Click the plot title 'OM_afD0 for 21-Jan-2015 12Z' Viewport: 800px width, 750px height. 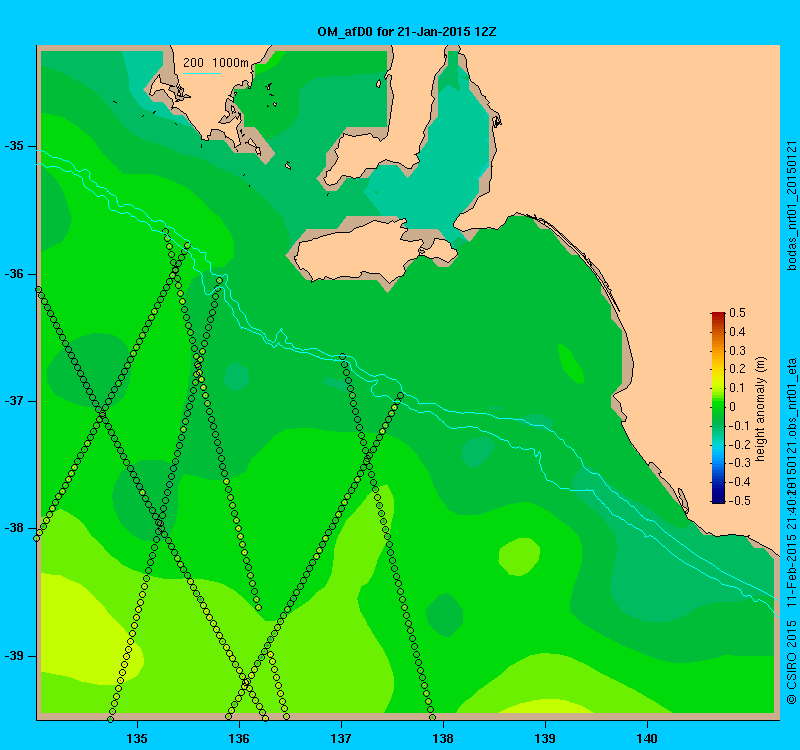click(x=407, y=32)
